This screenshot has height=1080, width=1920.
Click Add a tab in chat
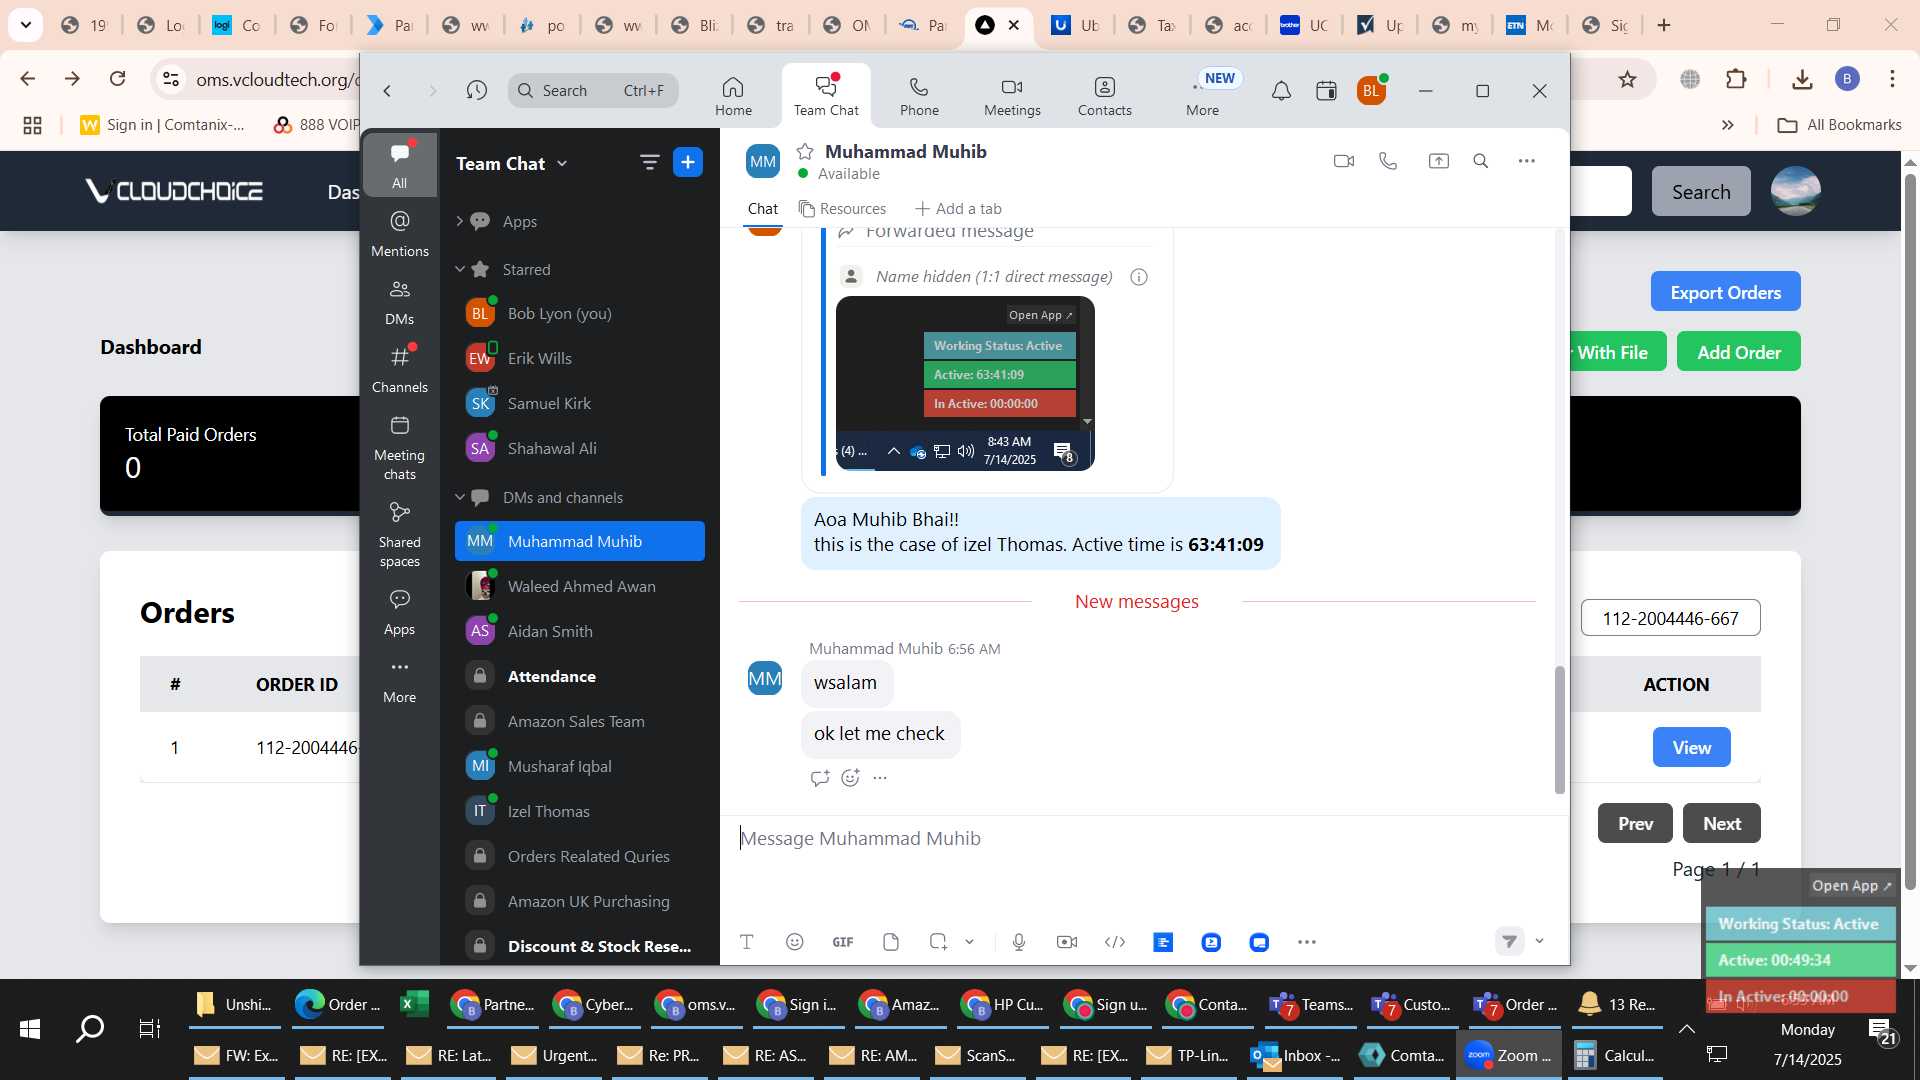[x=958, y=209]
